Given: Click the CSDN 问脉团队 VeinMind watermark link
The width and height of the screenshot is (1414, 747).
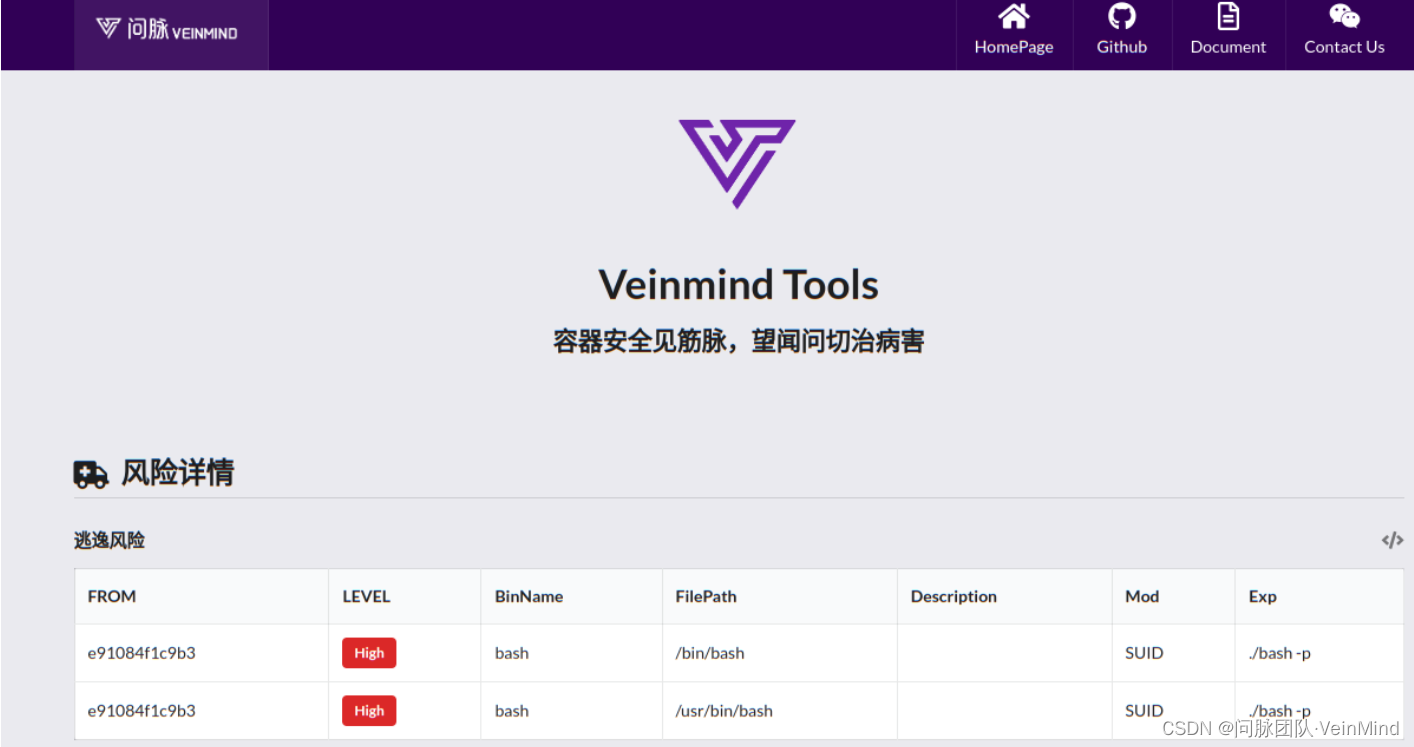Looking at the screenshot, I should [1280, 729].
